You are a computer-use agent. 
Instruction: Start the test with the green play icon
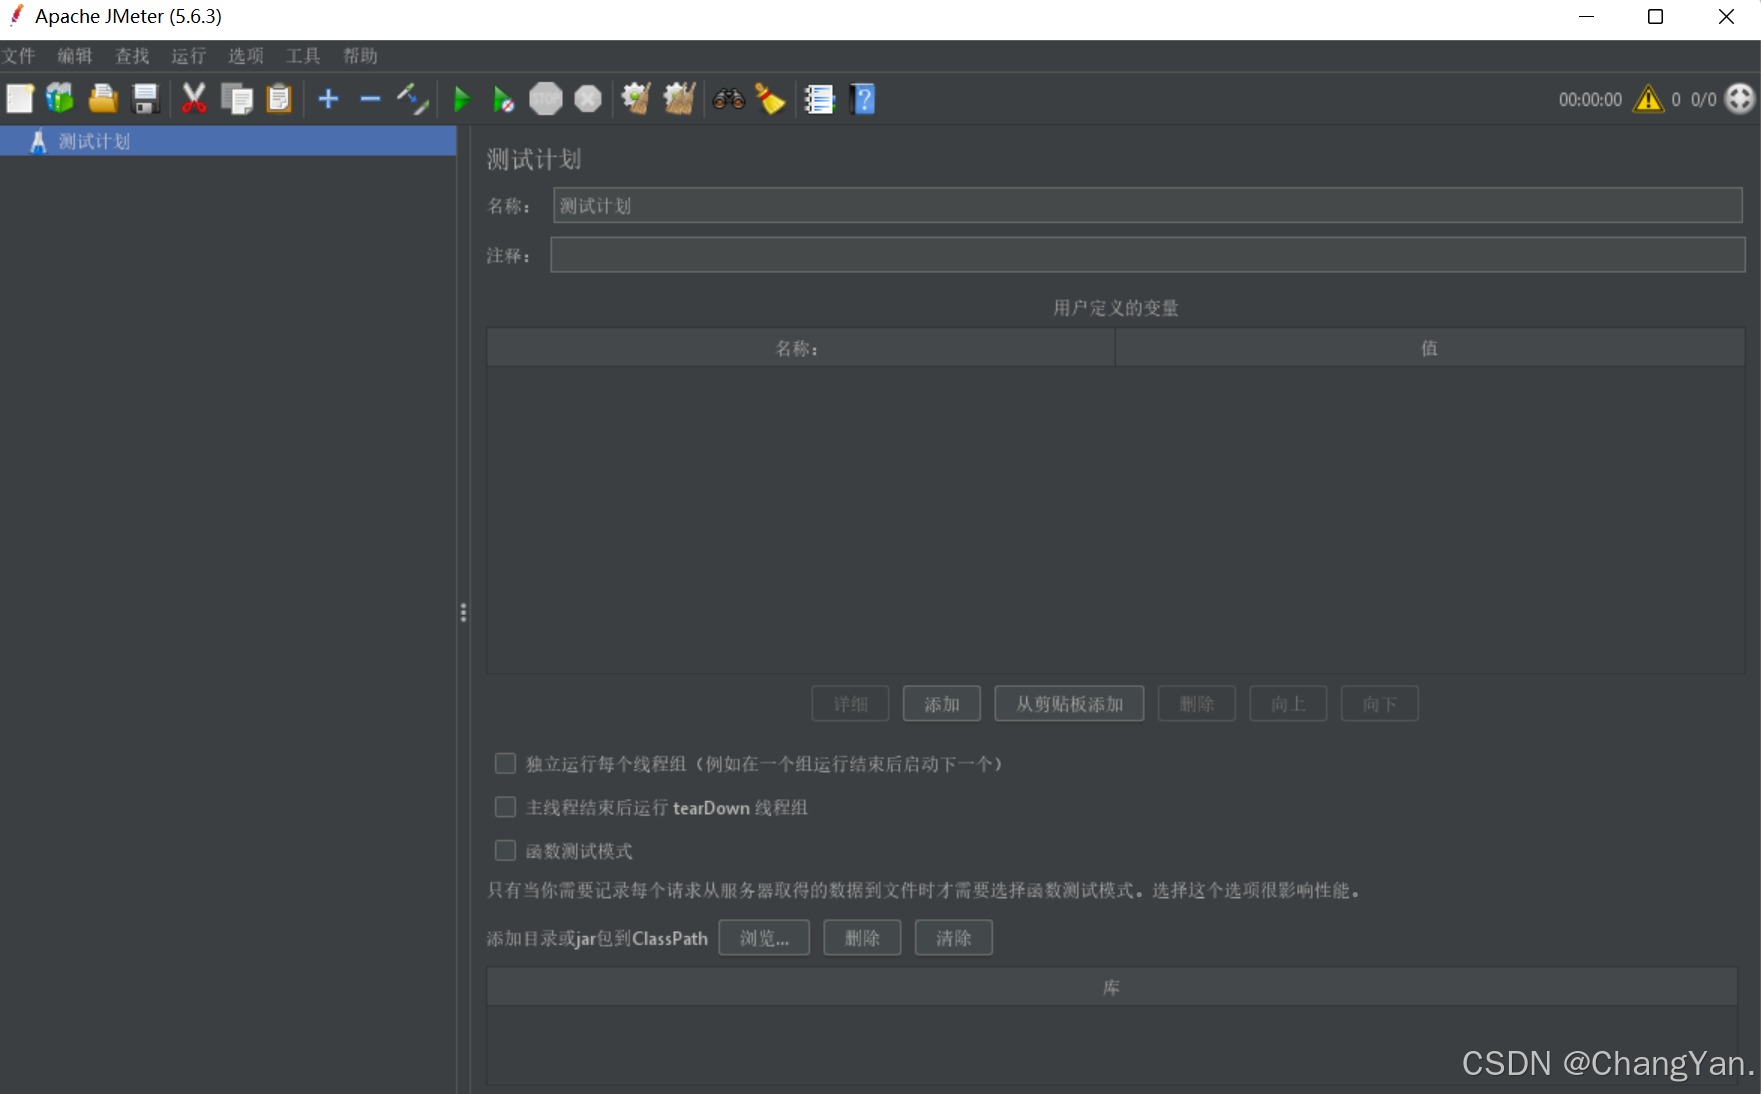click(x=462, y=99)
